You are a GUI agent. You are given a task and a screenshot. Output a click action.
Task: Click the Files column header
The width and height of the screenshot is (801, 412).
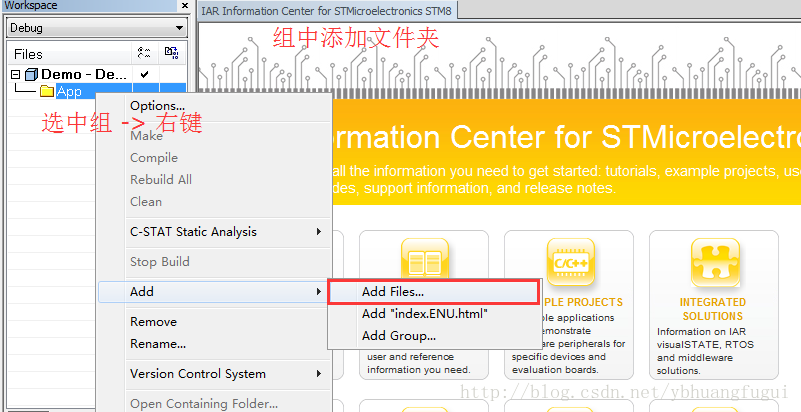28,54
